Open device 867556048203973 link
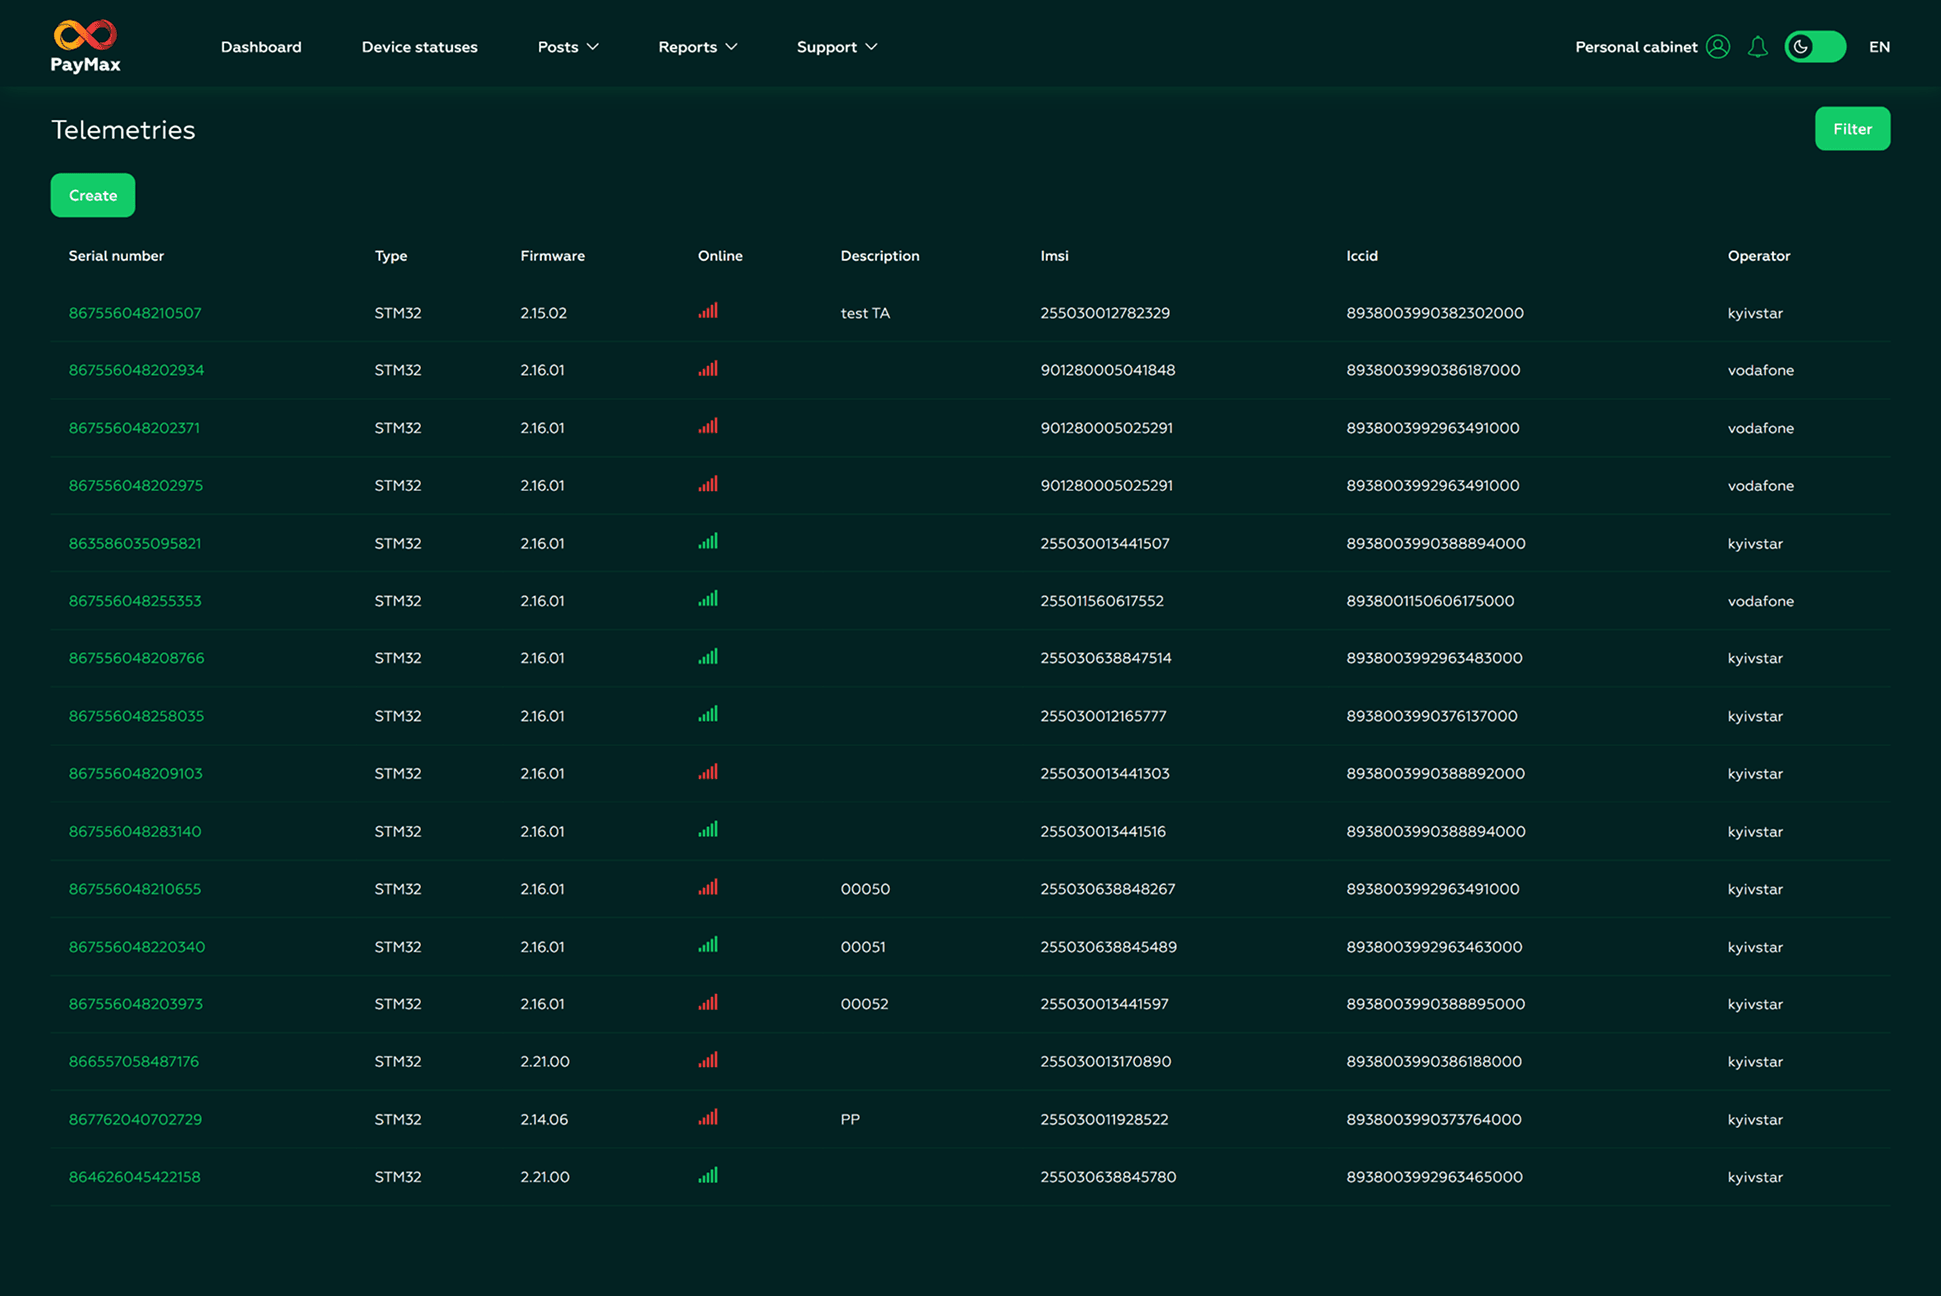The height and width of the screenshot is (1296, 1941). [x=135, y=1004]
